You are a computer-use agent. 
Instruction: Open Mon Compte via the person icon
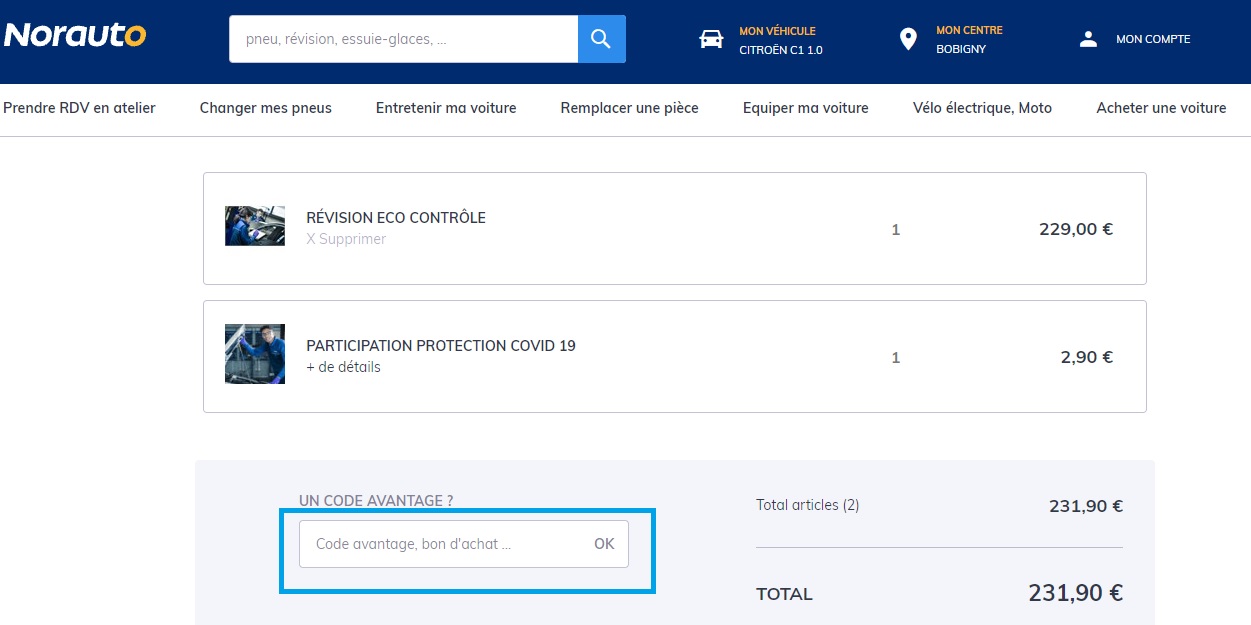[x=1087, y=39]
